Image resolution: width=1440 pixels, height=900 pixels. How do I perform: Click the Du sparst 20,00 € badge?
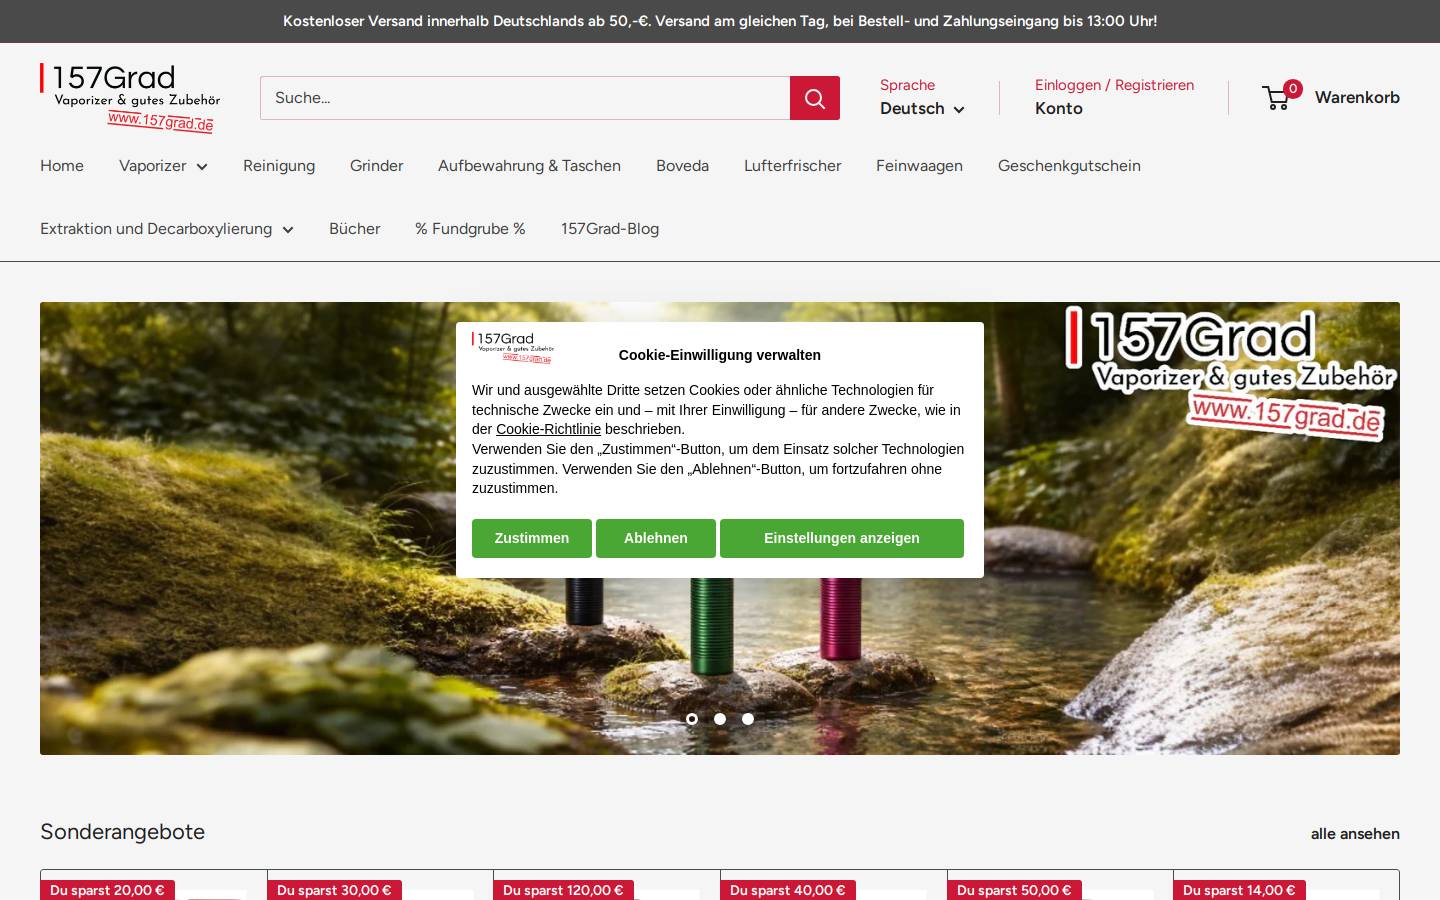pos(107,890)
